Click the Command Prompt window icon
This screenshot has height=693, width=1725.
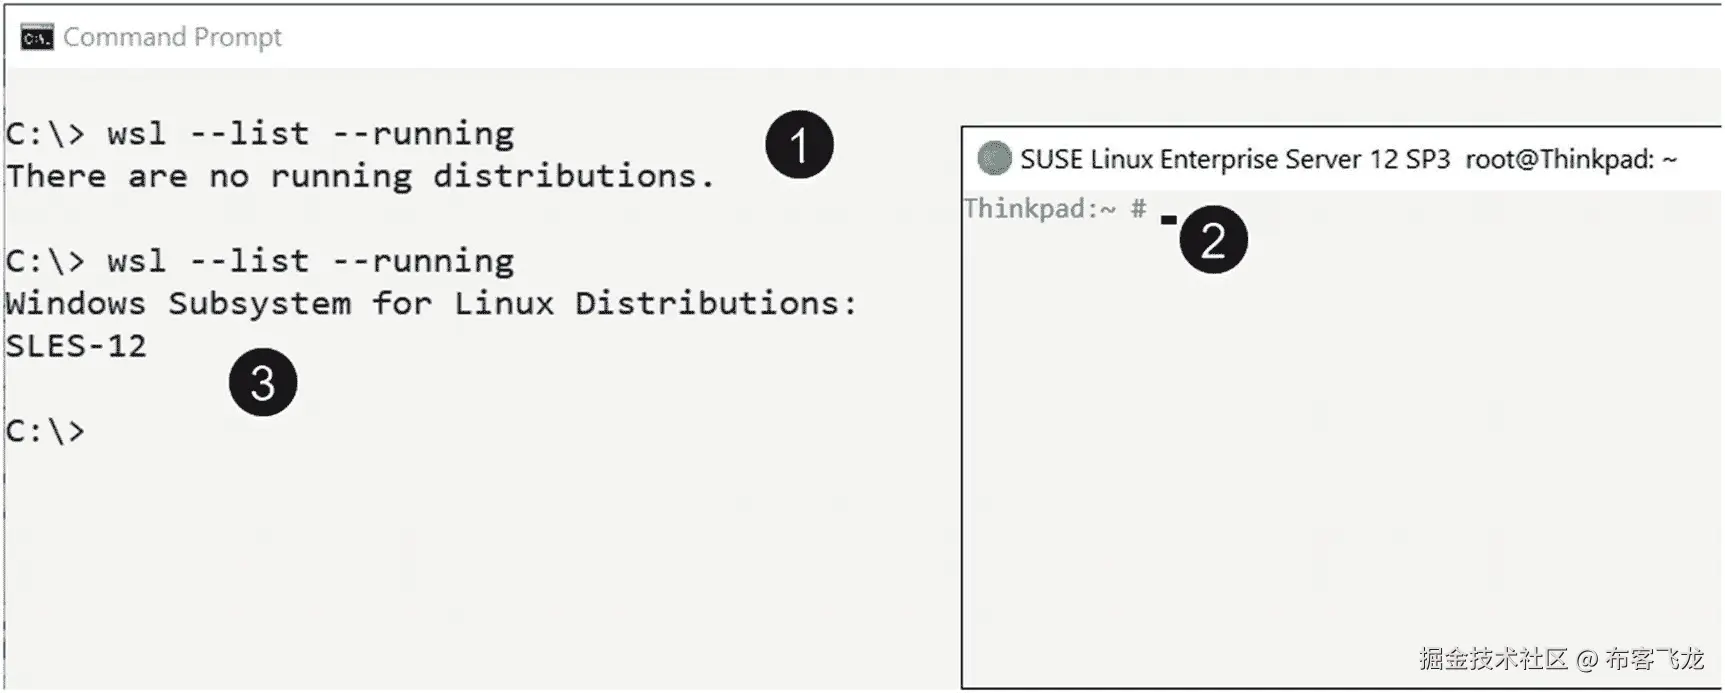click(37, 38)
